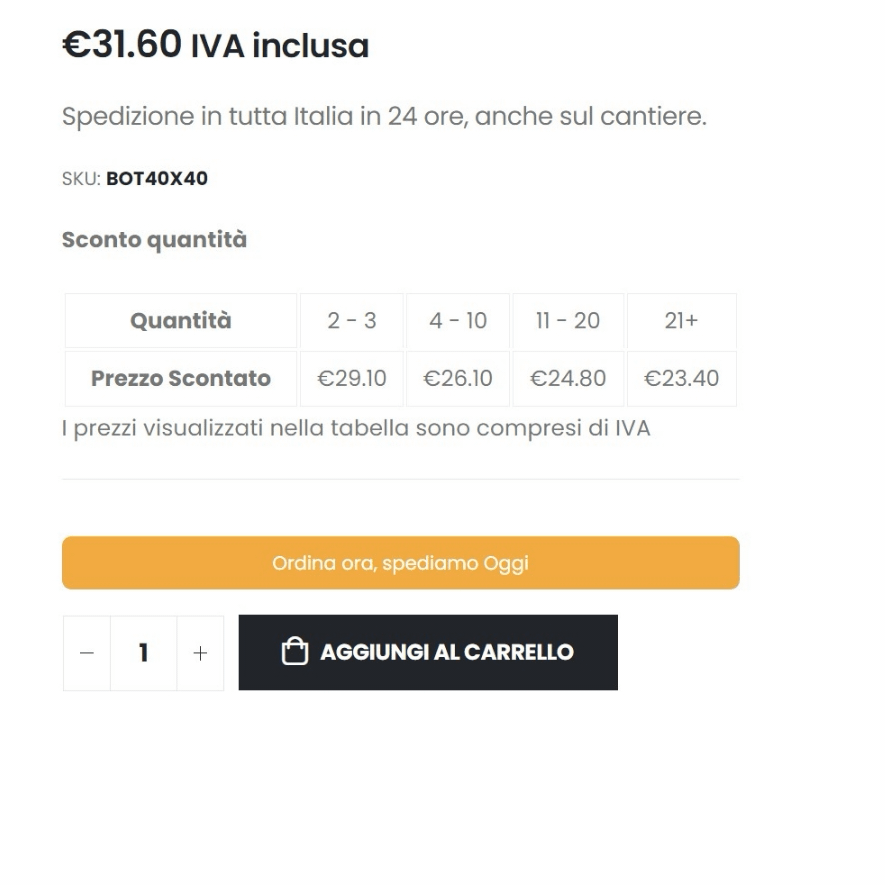Click the €23.40 discounted price cell
Viewport: 885px width, 885px height.
pos(681,379)
